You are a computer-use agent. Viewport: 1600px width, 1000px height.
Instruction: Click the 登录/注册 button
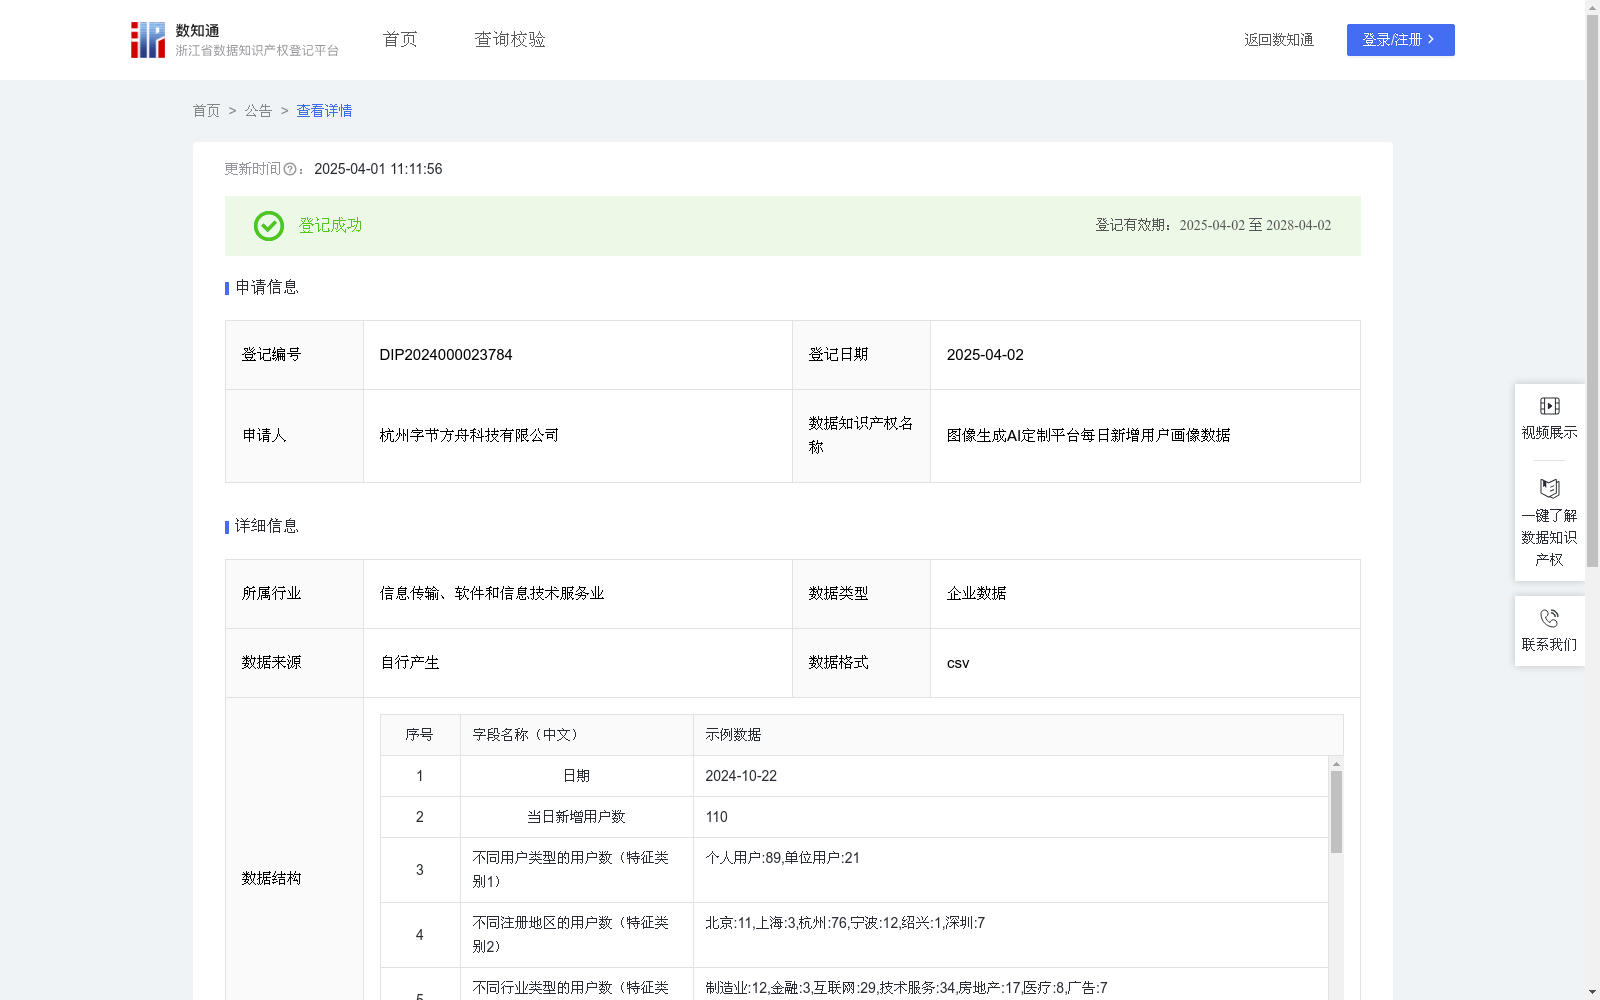tap(1400, 40)
